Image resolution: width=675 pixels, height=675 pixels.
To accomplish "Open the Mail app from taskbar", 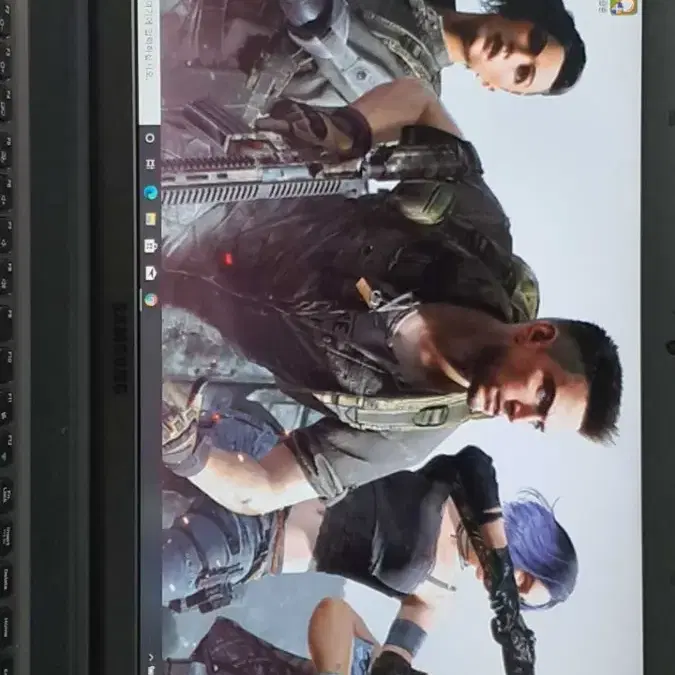I will click(x=151, y=273).
